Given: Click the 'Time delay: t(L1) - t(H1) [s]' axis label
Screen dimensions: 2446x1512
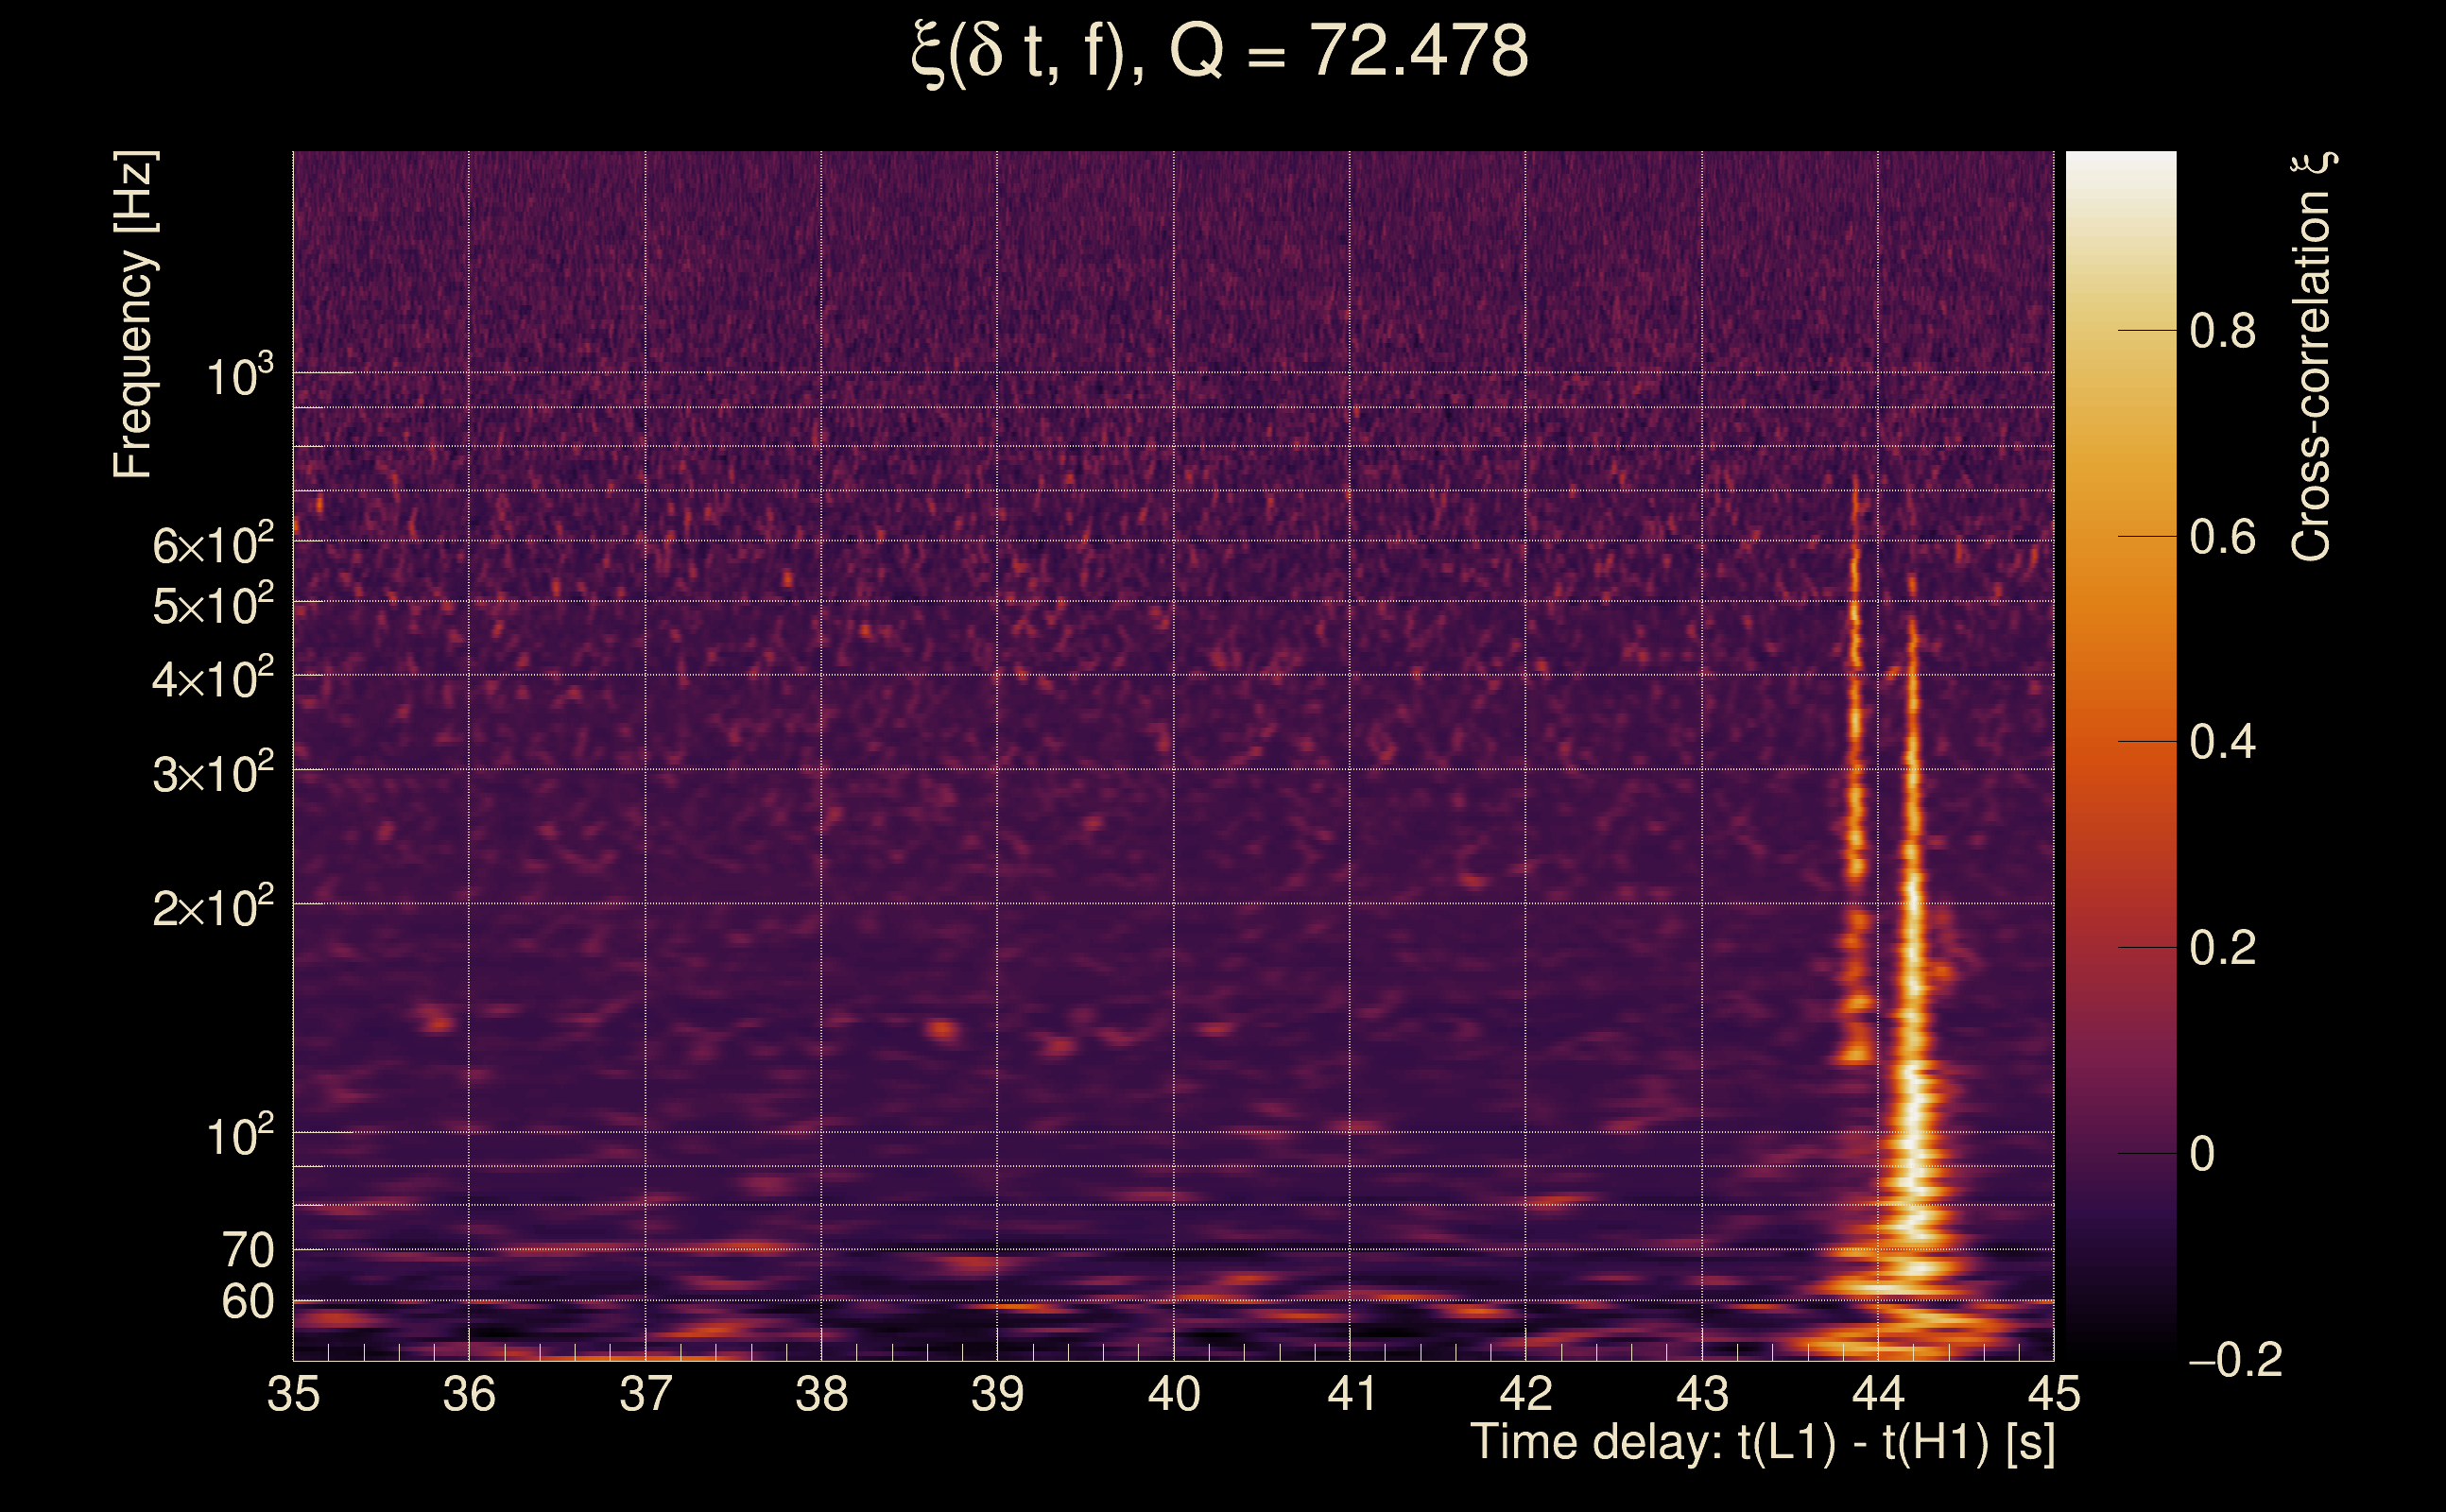Looking at the screenshot, I should (1762, 1443).
